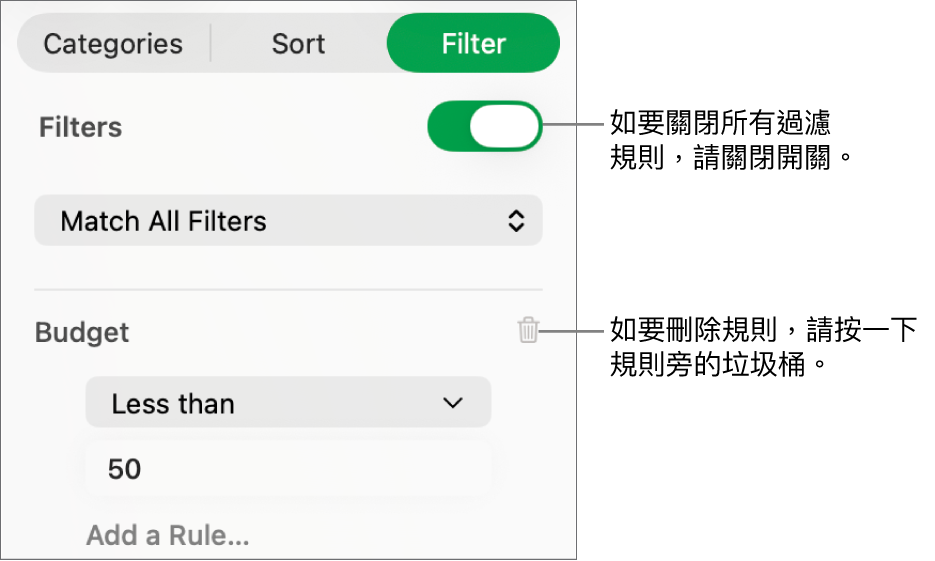This screenshot has width=935, height=561.
Task: Expand the Less than rule dropdown
Action: coord(288,403)
